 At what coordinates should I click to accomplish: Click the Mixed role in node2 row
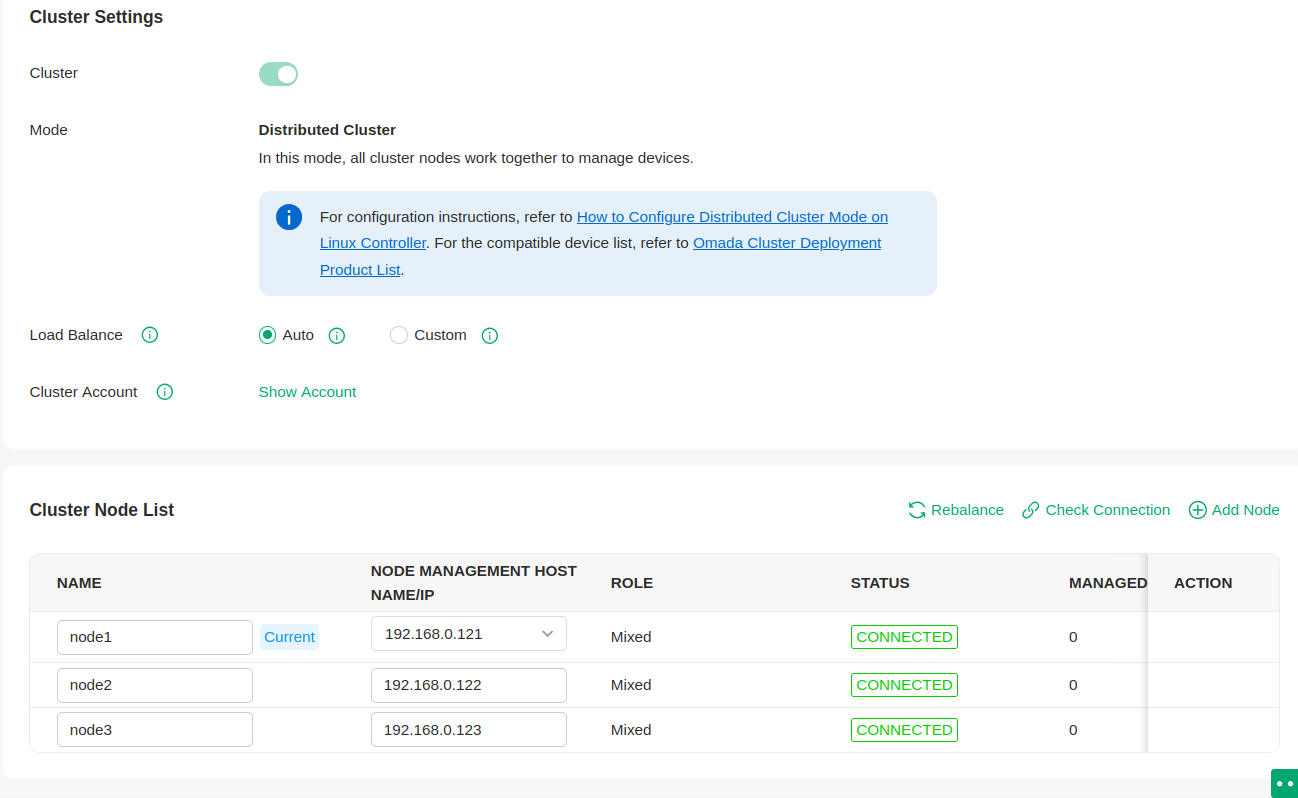tap(631, 685)
